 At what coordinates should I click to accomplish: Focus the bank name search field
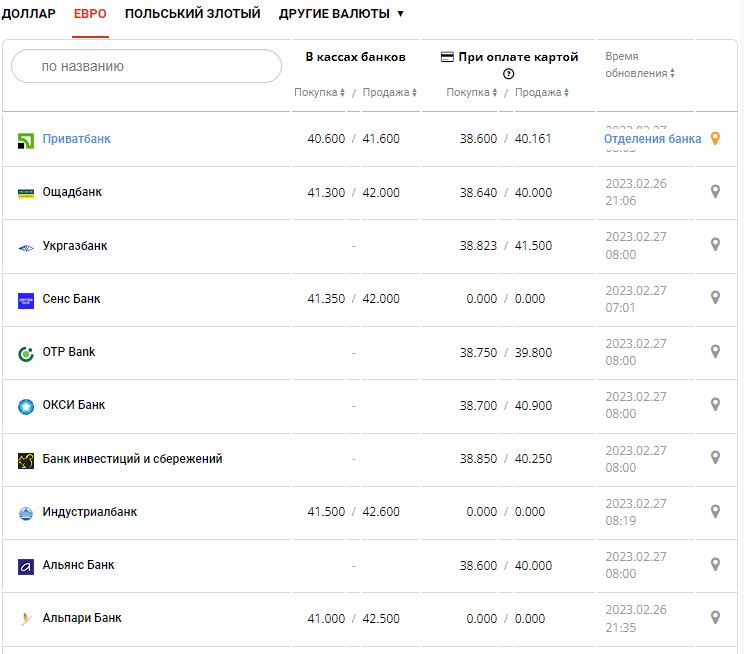point(146,67)
